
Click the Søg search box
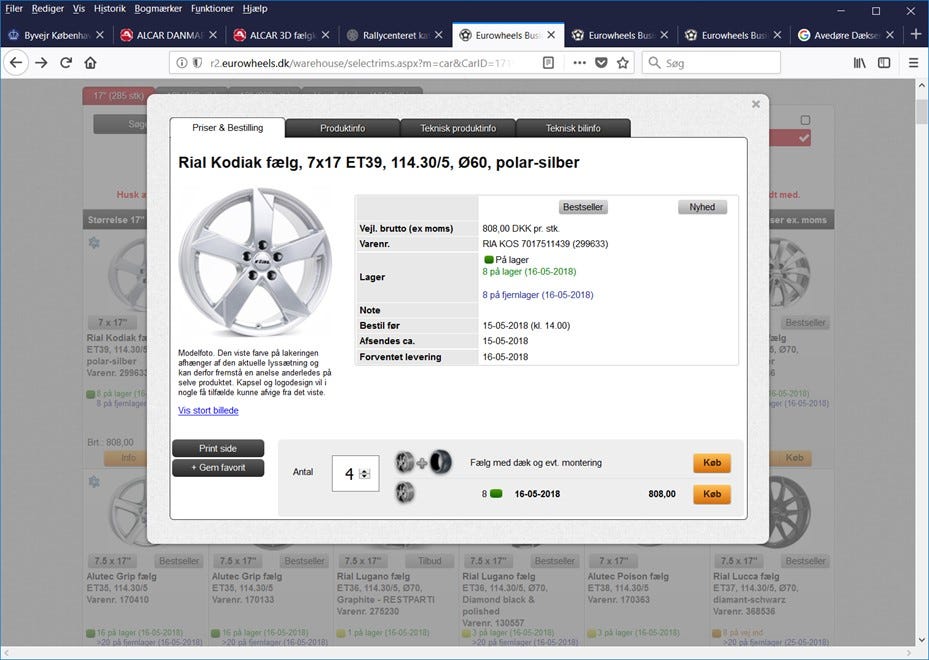point(711,63)
